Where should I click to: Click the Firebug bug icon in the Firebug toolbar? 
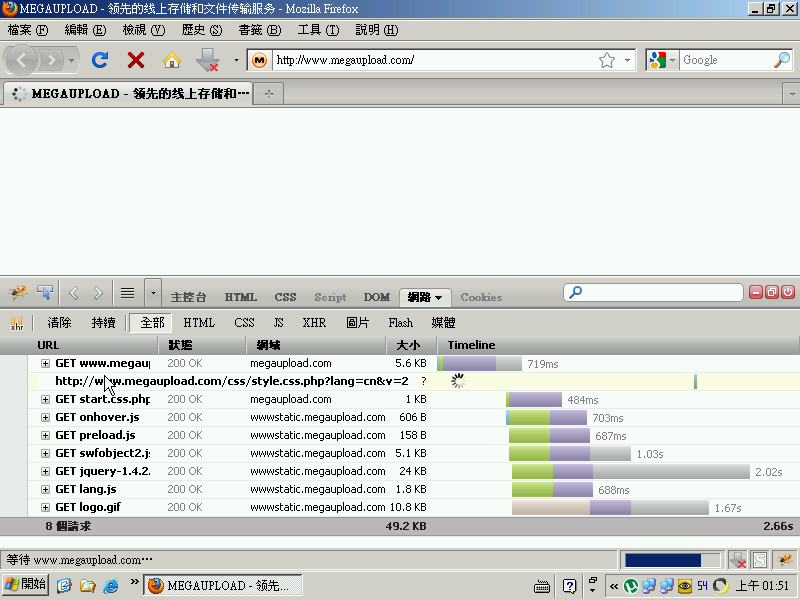(18, 292)
